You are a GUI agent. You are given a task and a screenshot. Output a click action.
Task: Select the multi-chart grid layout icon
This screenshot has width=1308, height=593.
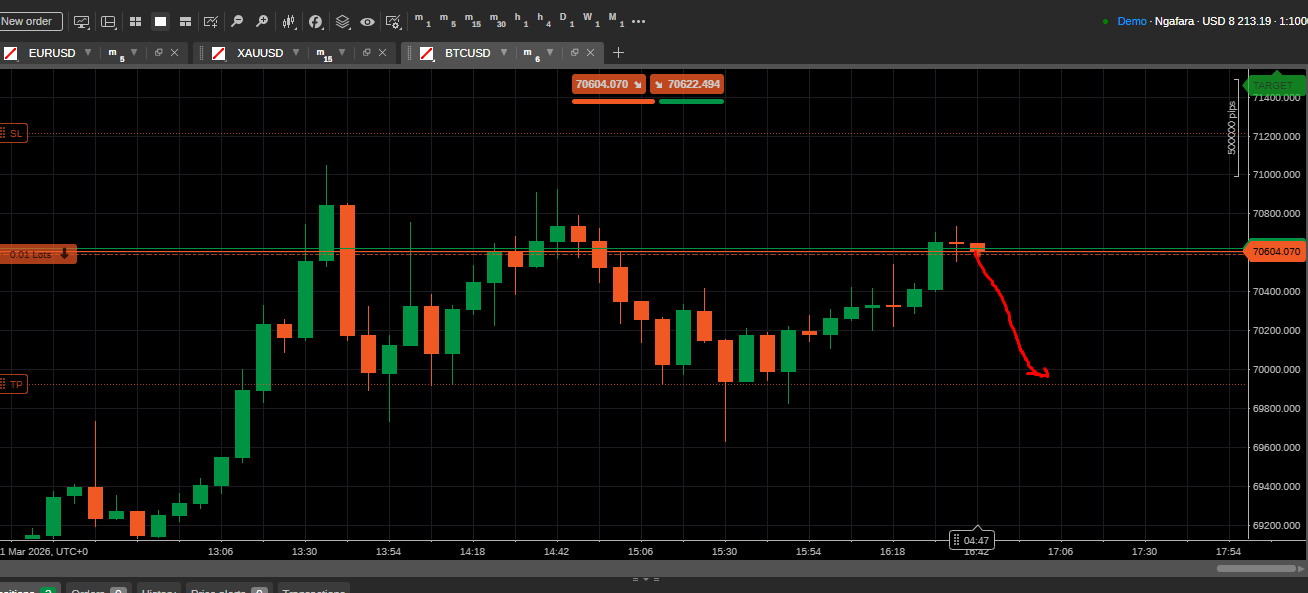(x=135, y=21)
